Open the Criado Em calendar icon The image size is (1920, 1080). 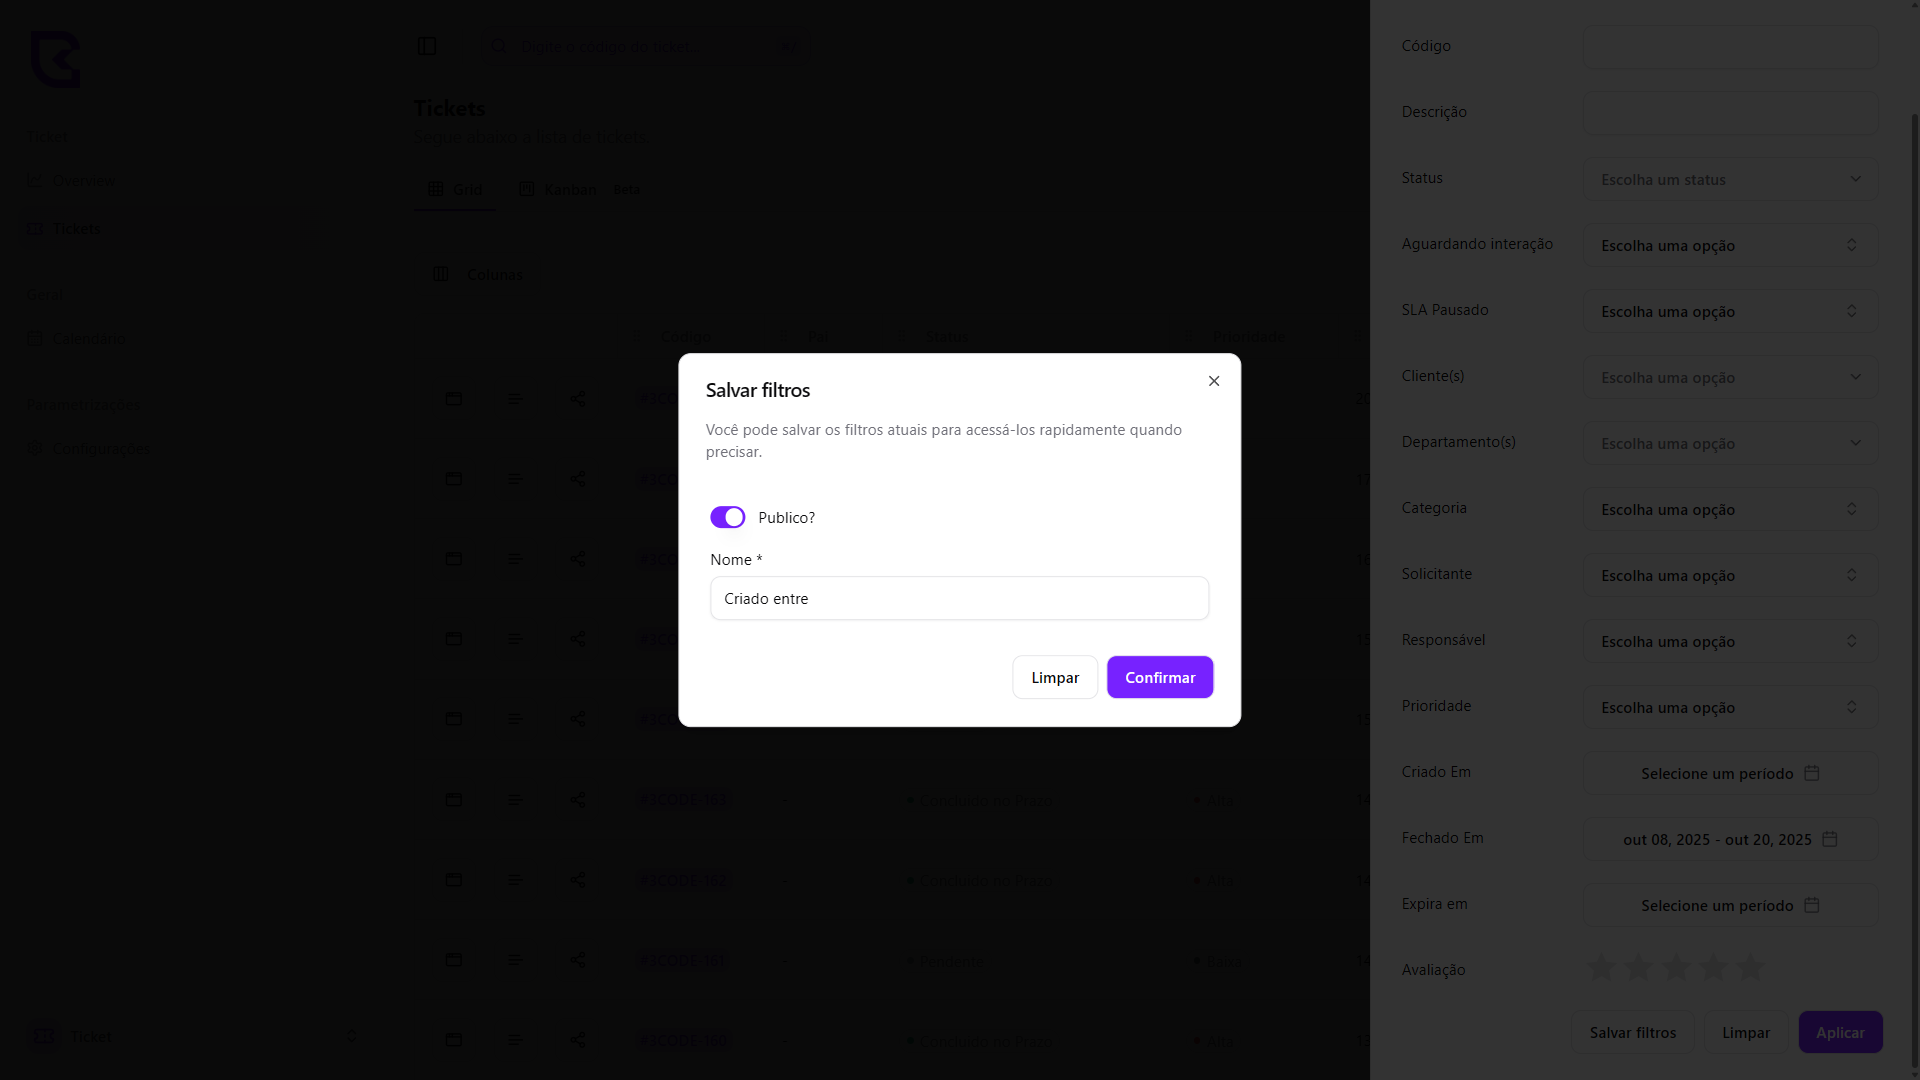coord(1812,773)
